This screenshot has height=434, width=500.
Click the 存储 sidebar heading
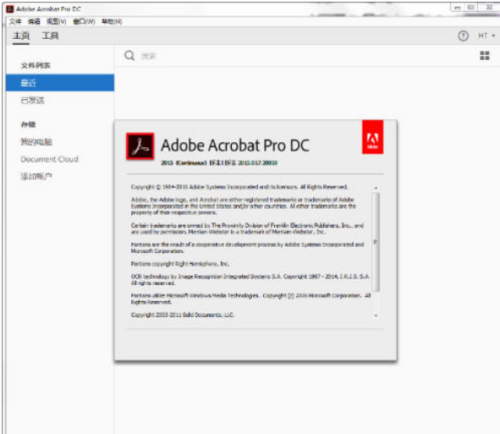[x=28, y=124]
